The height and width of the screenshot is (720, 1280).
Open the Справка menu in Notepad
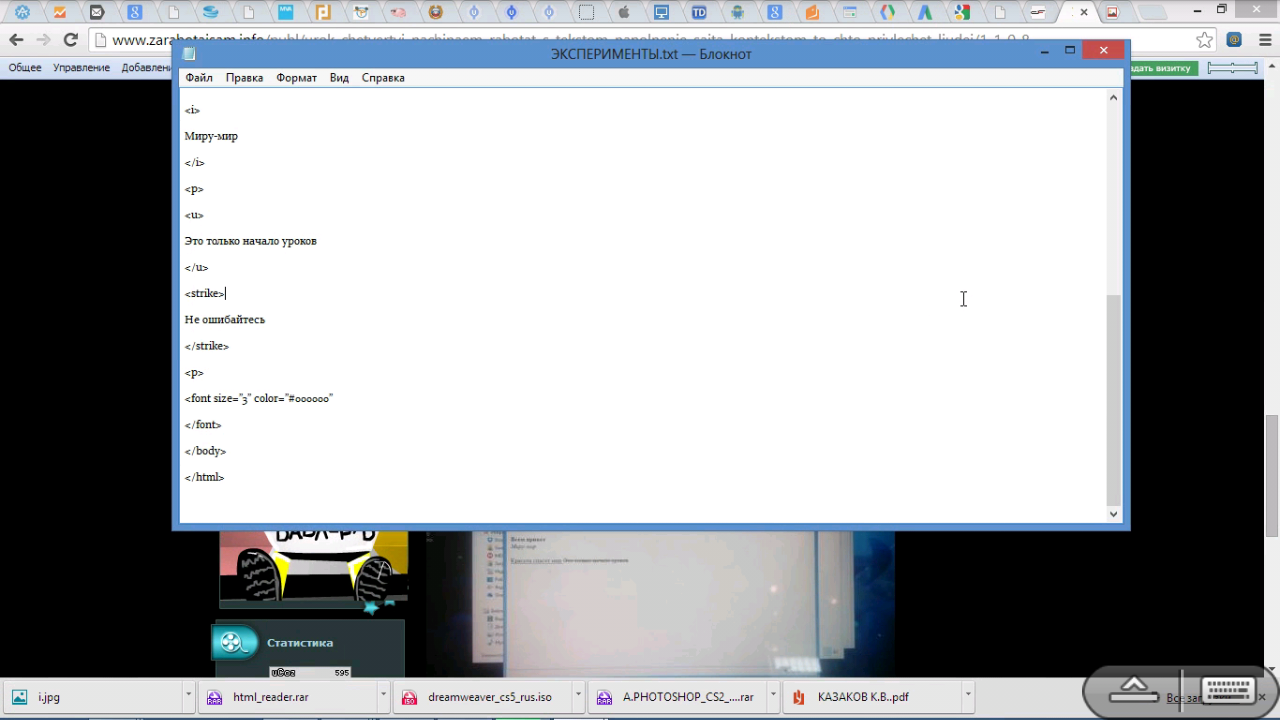tap(383, 77)
